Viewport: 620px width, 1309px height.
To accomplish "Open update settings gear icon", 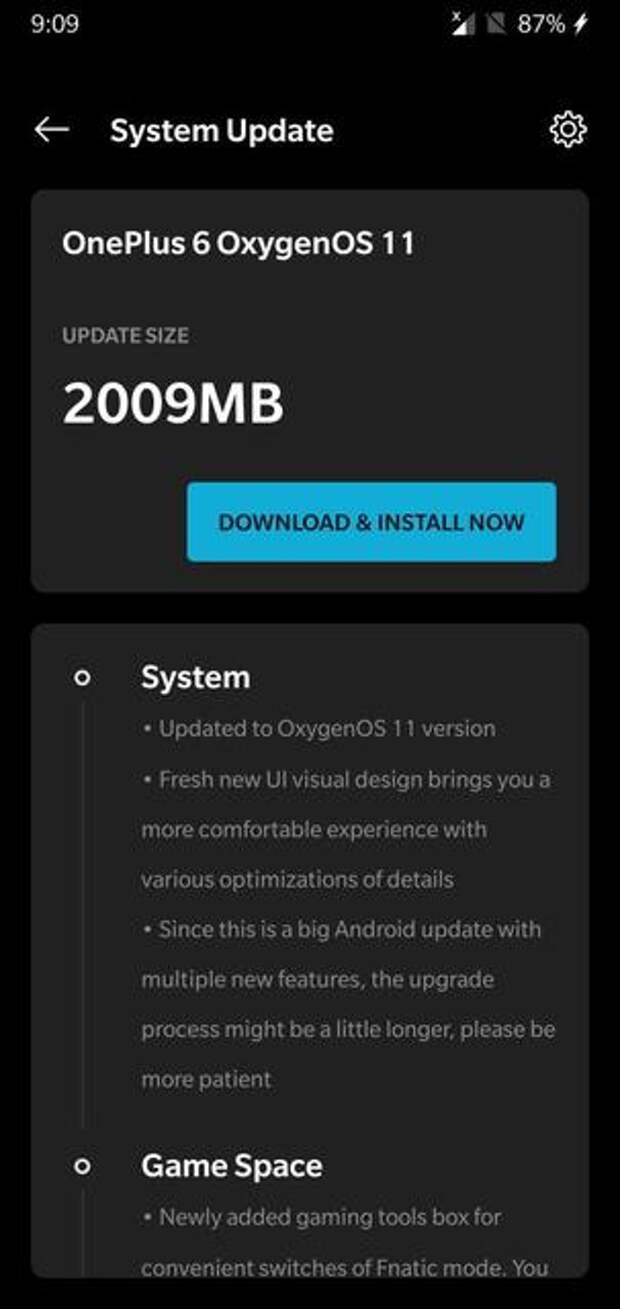I will (568, 130).
